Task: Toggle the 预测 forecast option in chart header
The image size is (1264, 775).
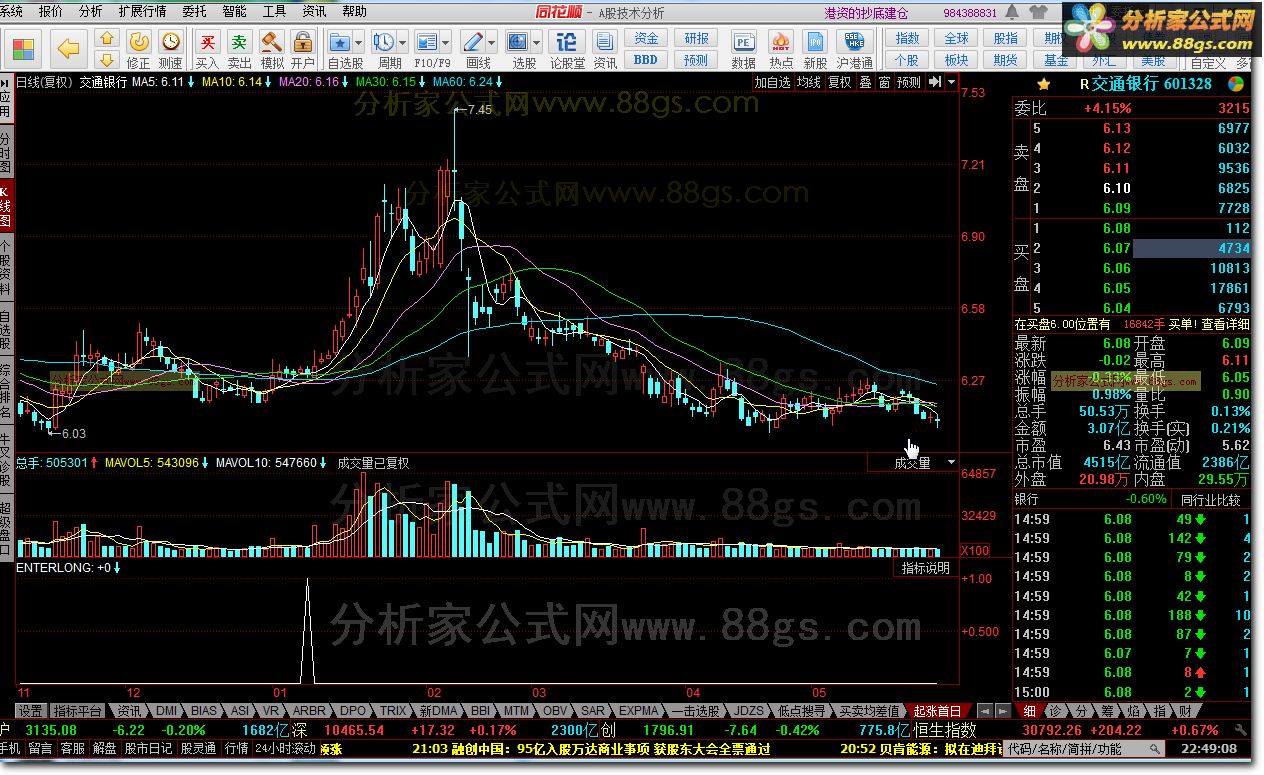Action: [909, 82]
